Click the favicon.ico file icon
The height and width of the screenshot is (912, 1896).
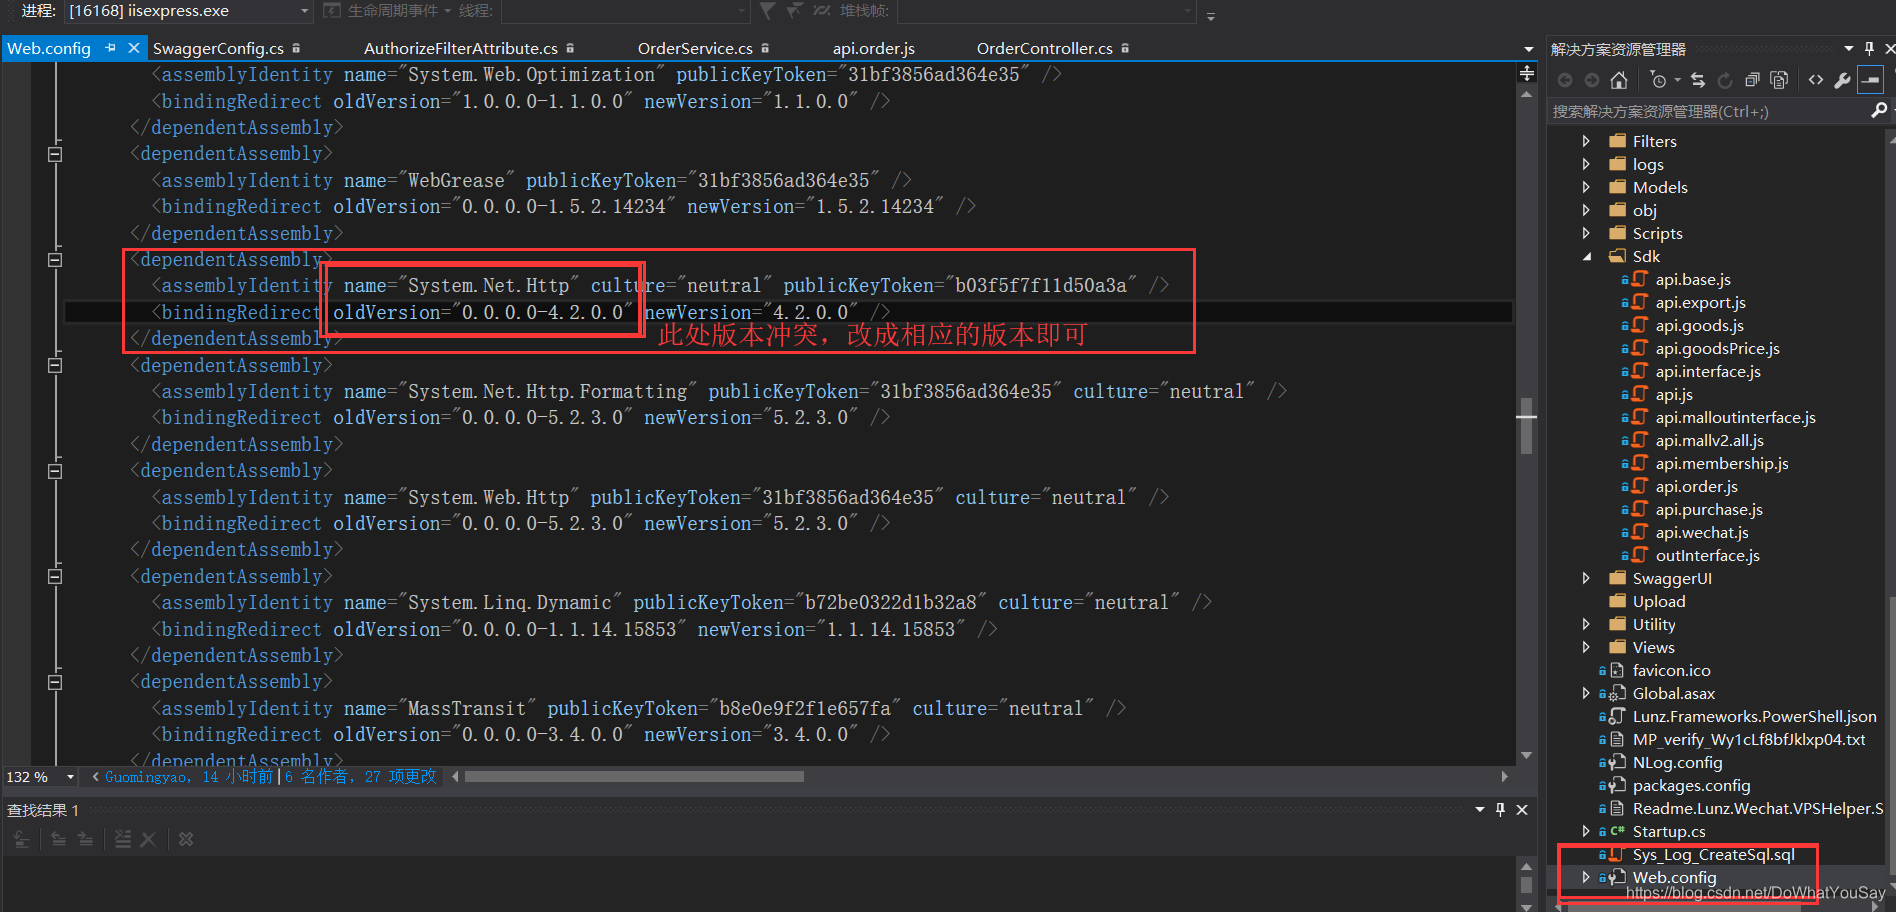click(1617, 670)
